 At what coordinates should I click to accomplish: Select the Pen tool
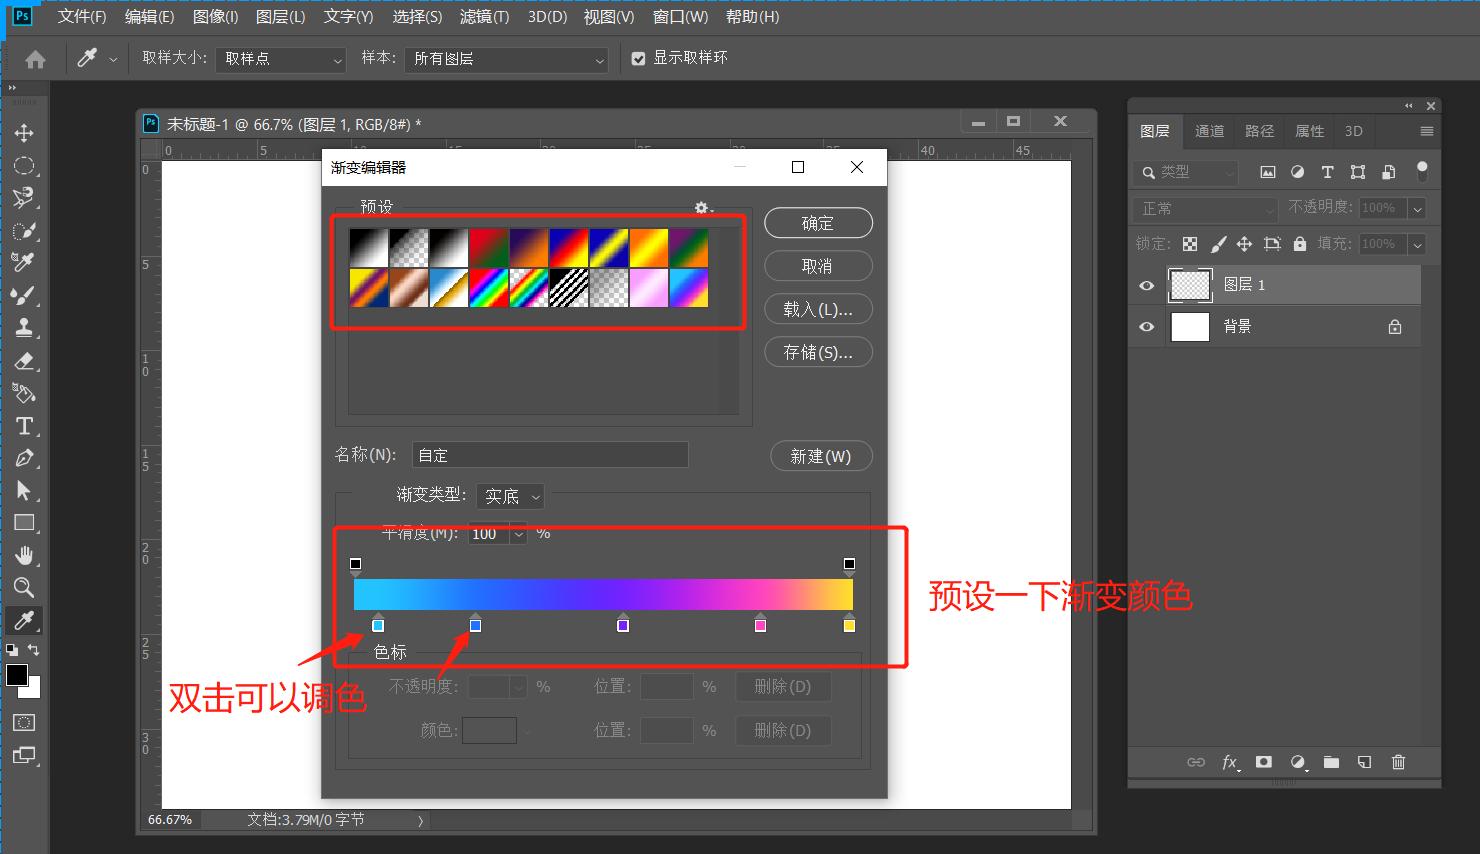pyautogui.click(x=24, y=458)
